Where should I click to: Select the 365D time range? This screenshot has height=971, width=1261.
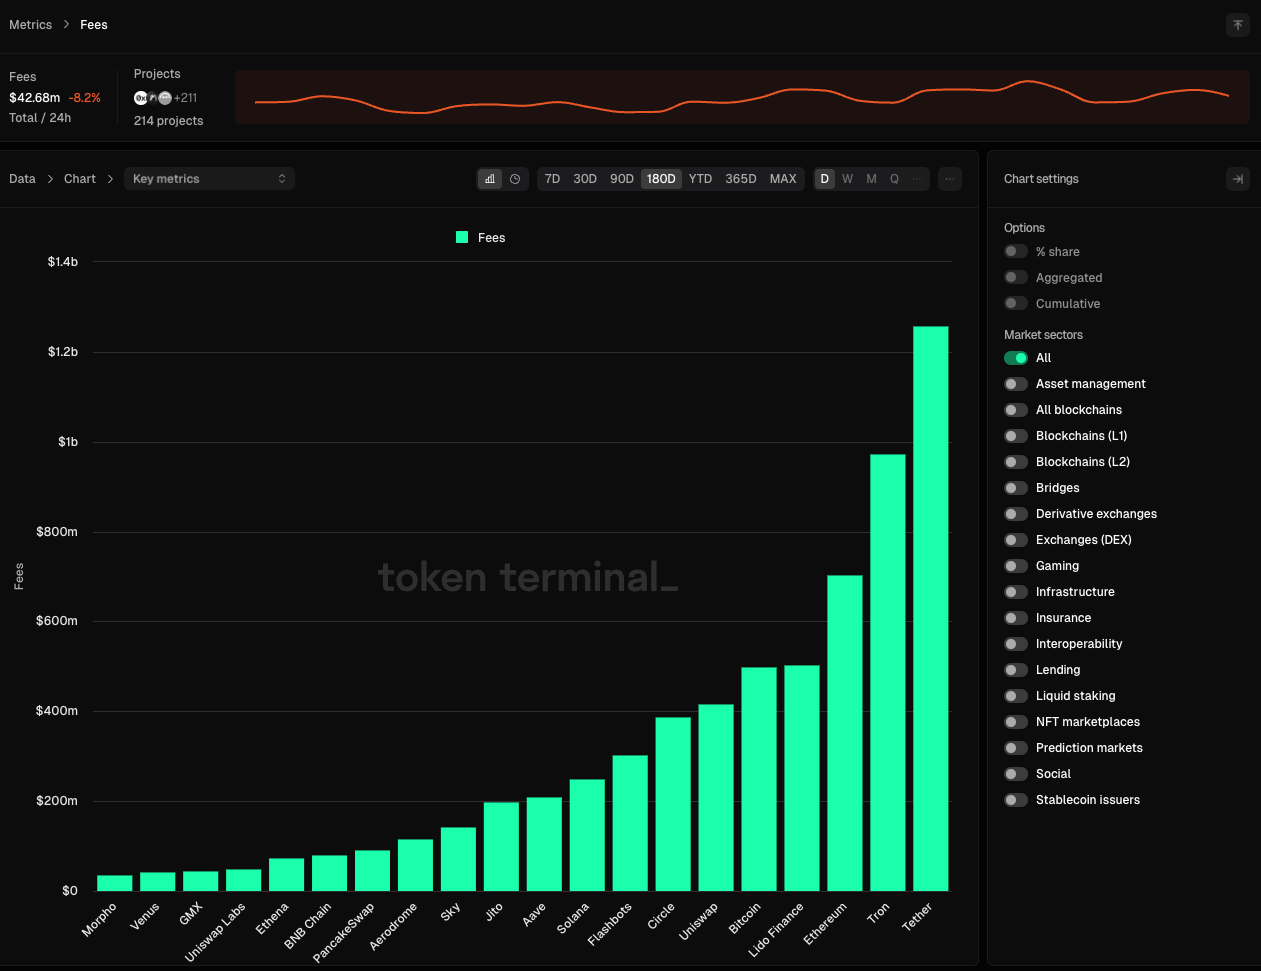pos(741,179)
